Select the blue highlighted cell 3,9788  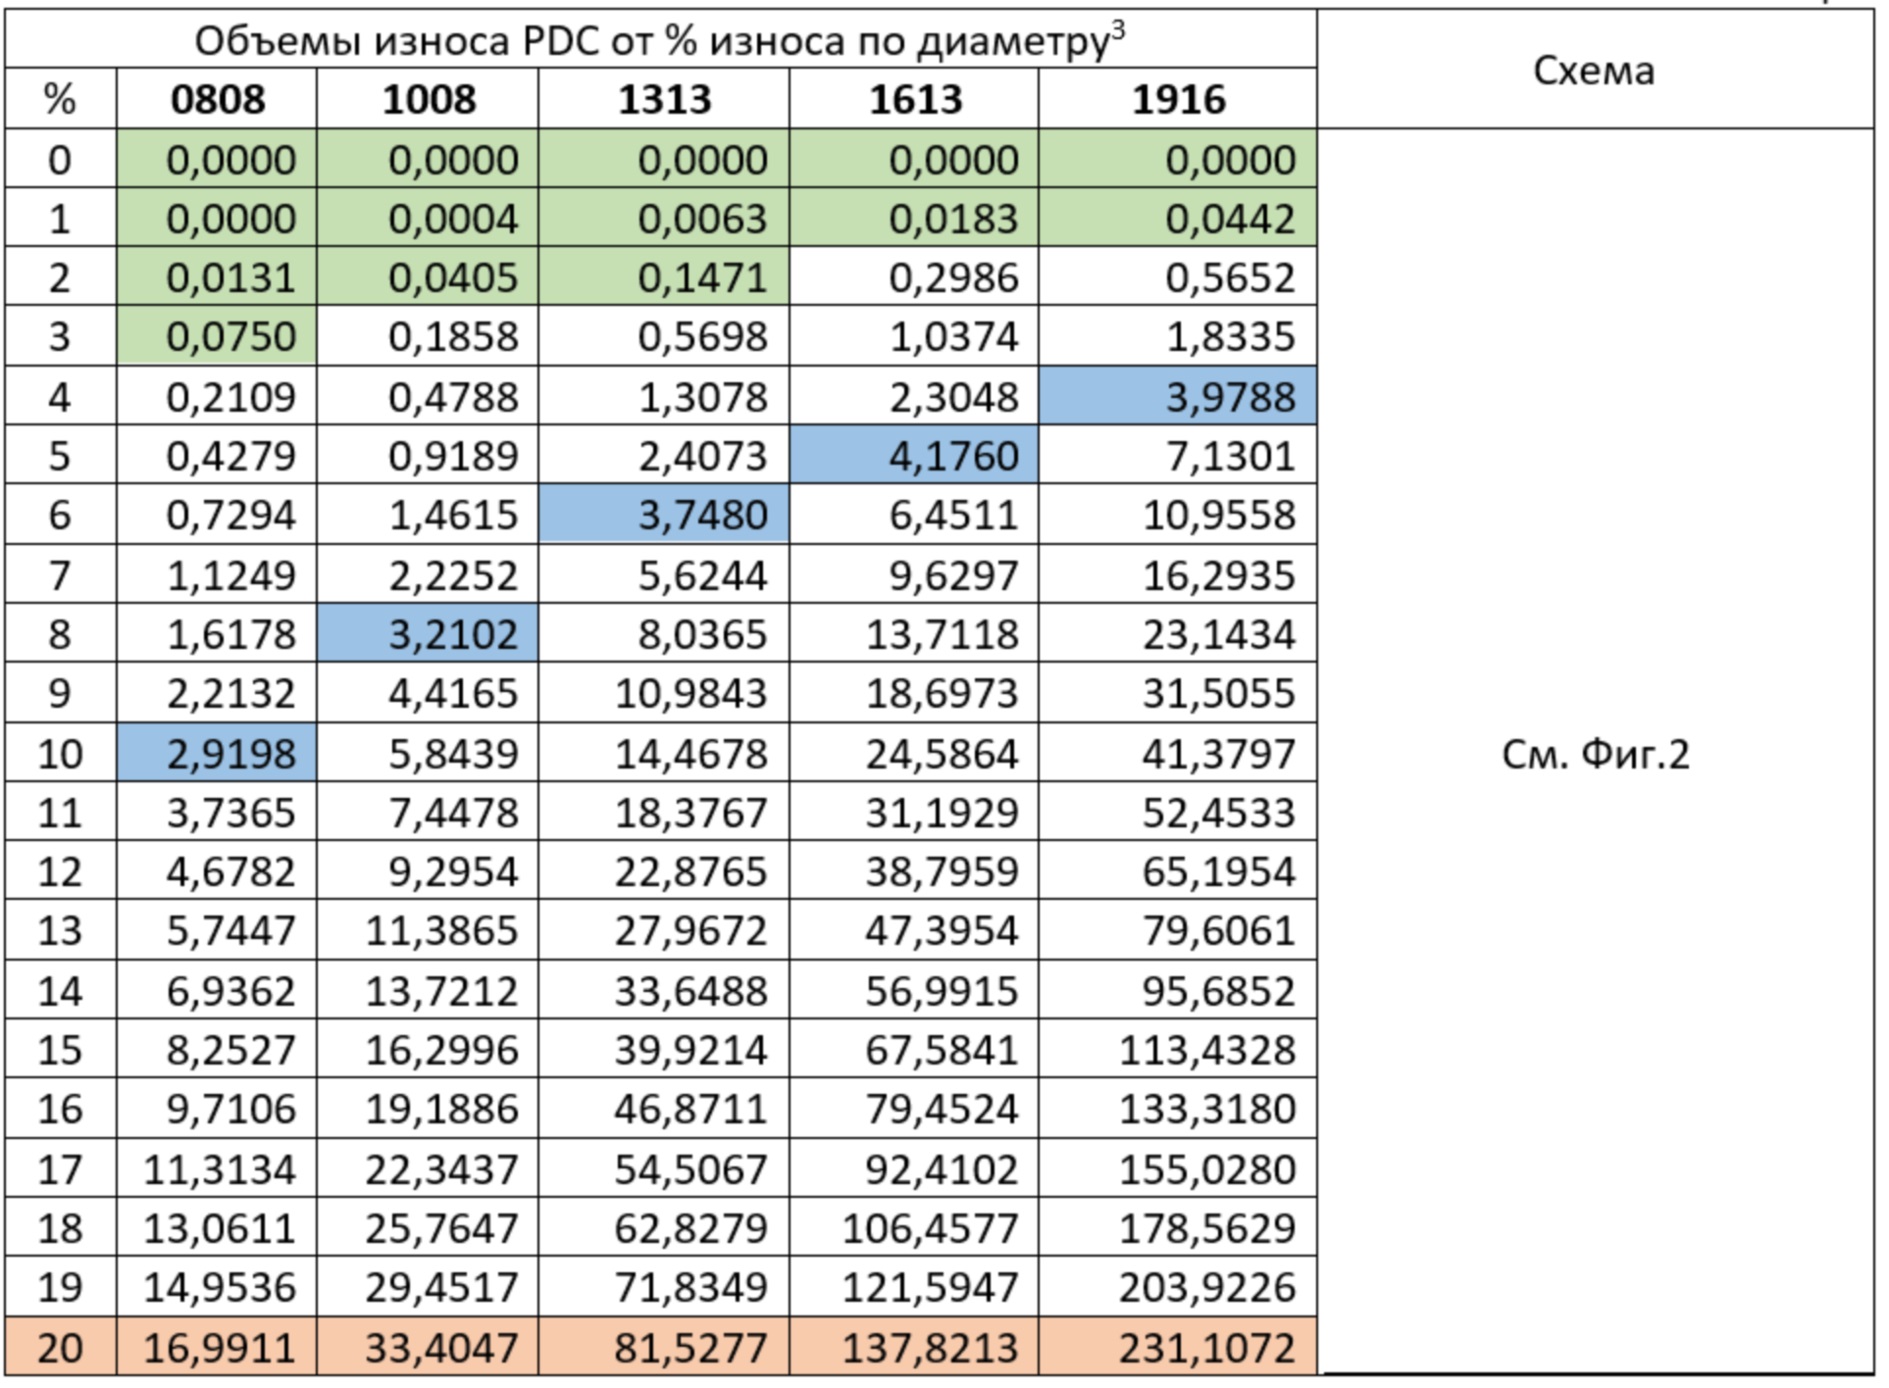(x=1178, y=397)
